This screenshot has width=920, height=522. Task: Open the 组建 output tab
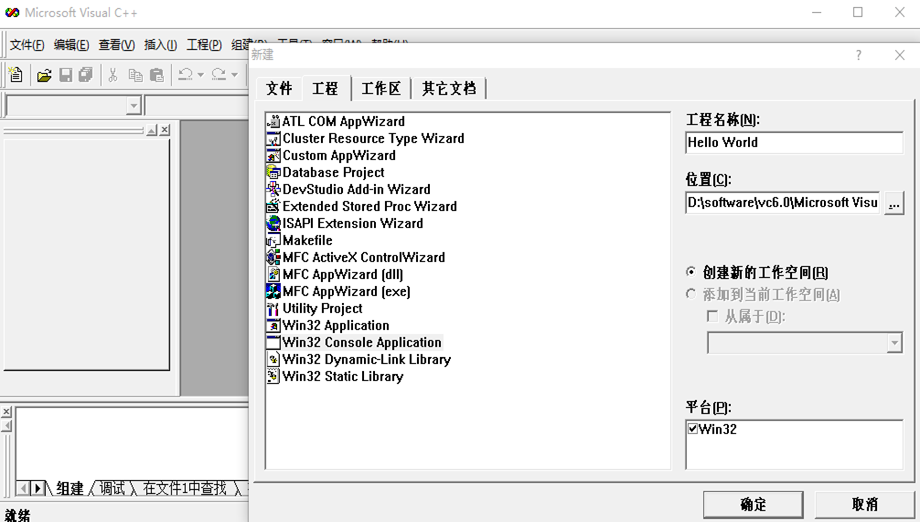70,488
